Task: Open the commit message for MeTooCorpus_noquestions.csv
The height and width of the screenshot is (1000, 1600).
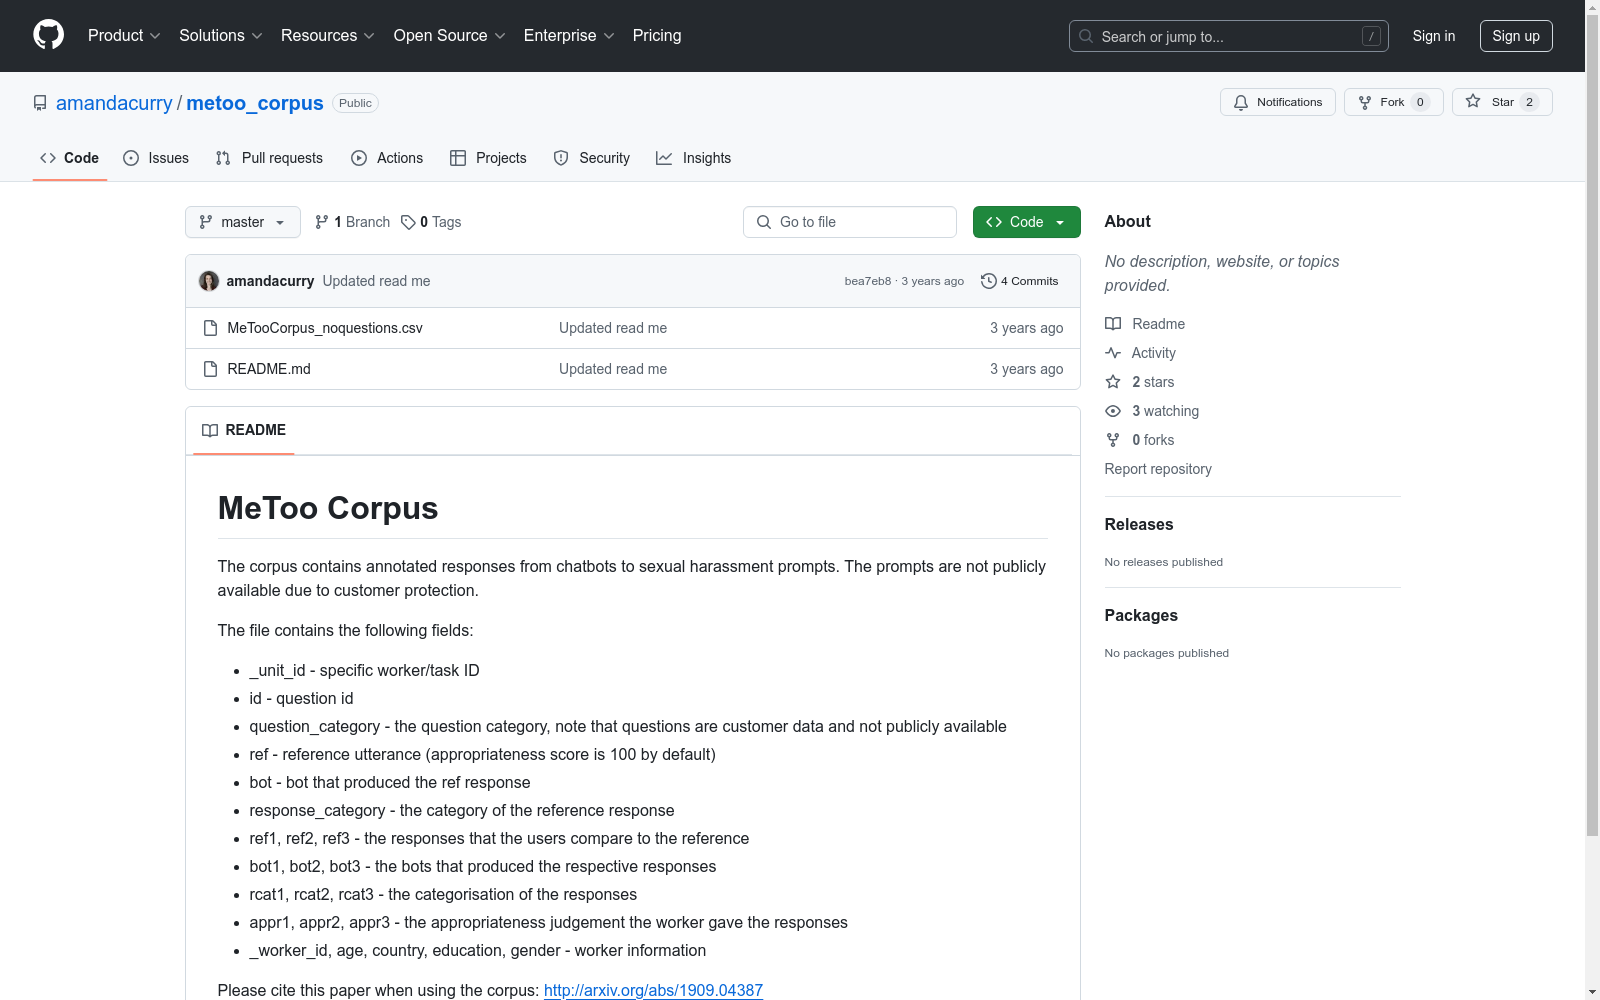Action: [613, 328]
